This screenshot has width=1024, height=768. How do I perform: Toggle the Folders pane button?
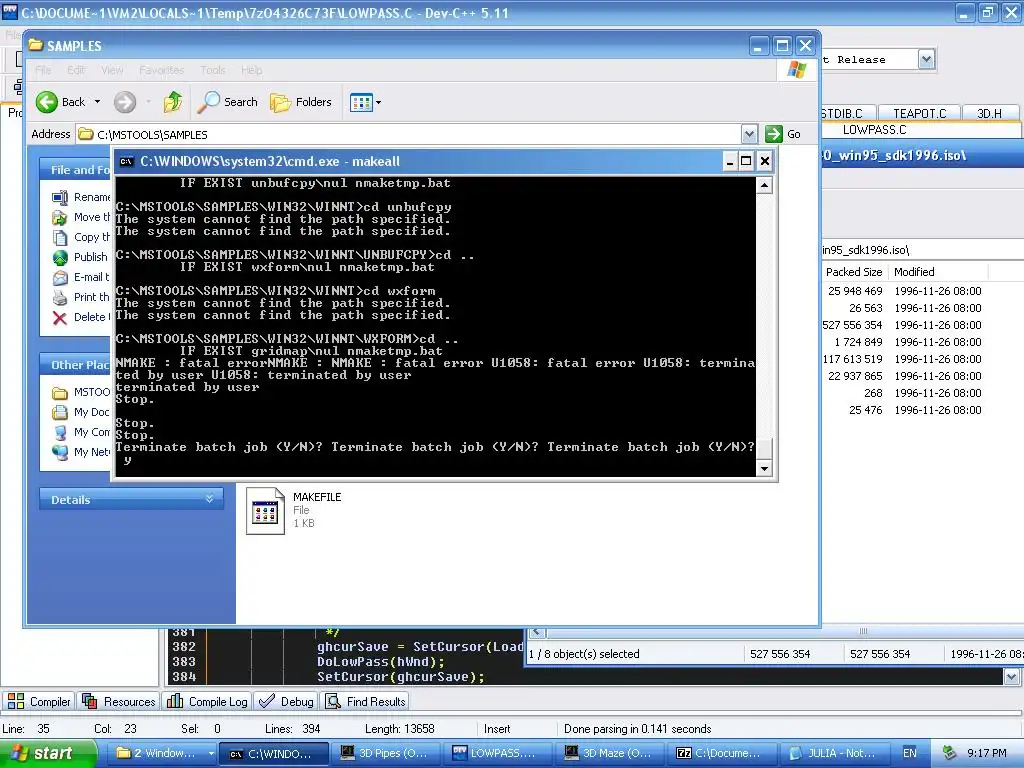(x=301, y=102)
